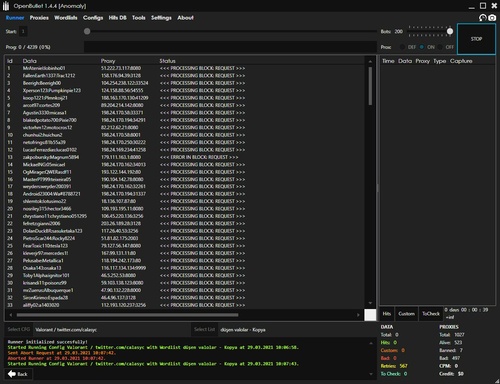Click the bot list vertical scrollbar thumb
The image size is (500, 384).
370,86
